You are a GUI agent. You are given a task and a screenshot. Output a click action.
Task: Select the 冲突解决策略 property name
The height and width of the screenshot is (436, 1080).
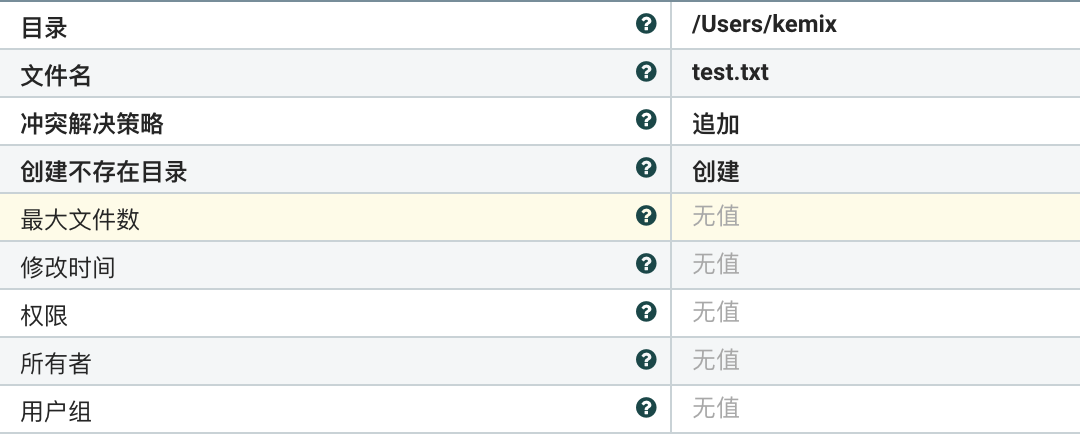(x=92, y=124)
